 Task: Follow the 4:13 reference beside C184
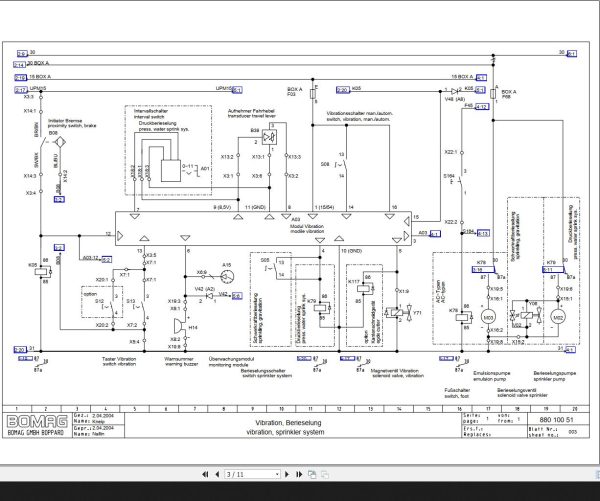click(483, 233)
